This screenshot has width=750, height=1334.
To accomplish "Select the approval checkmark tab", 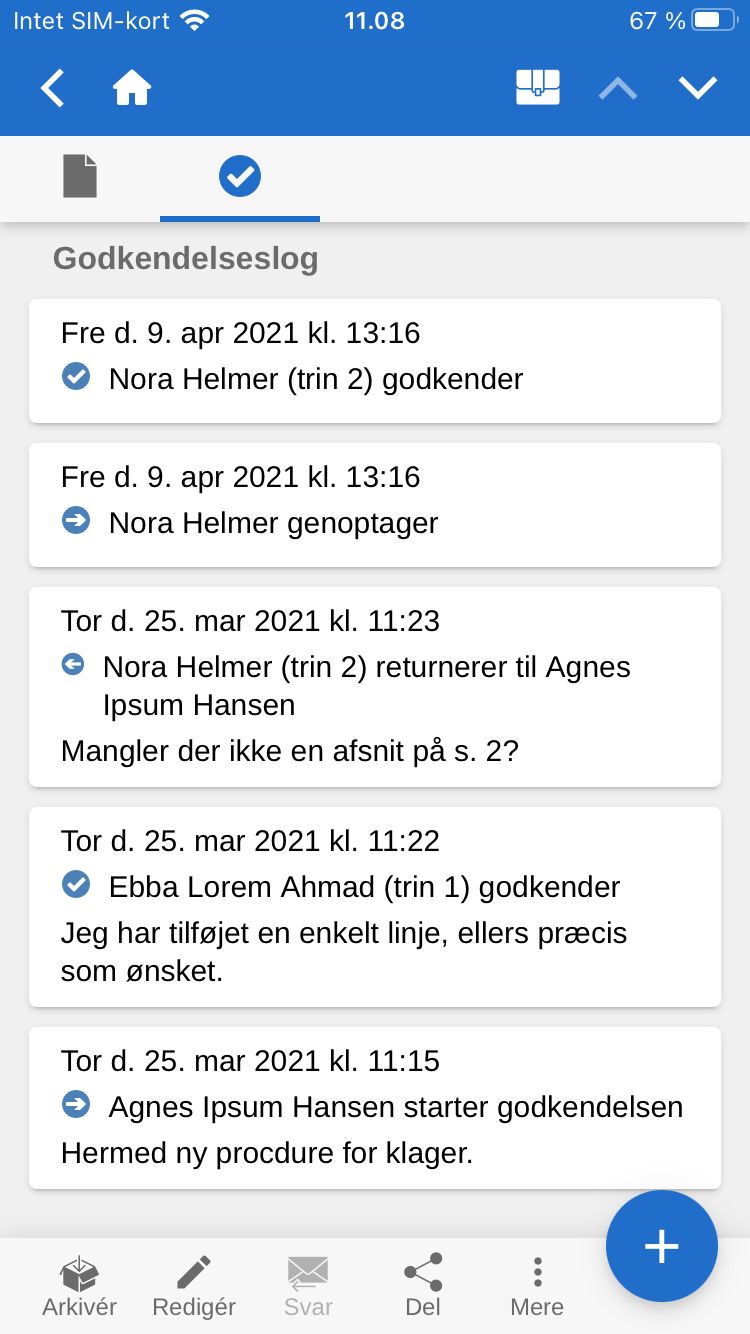I will point(240,177).
